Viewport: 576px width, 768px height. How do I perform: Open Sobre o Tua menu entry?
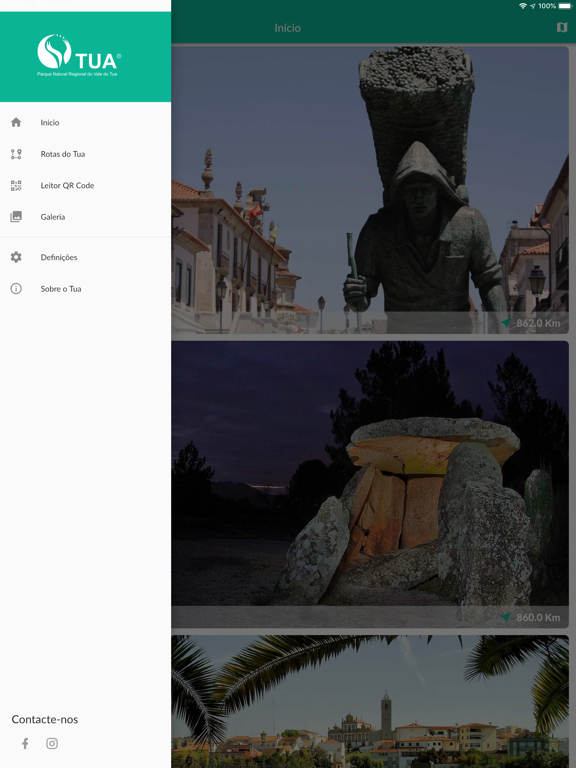pos(85,288)
